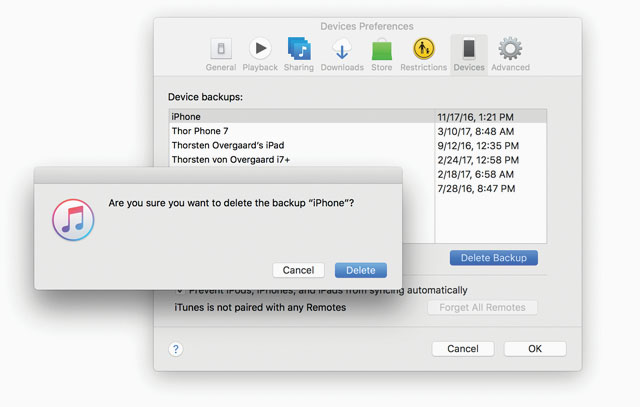This screenshot has width=640, height=407.
Task: Click the Forget All Remotes button
Action: coord(482,307)
